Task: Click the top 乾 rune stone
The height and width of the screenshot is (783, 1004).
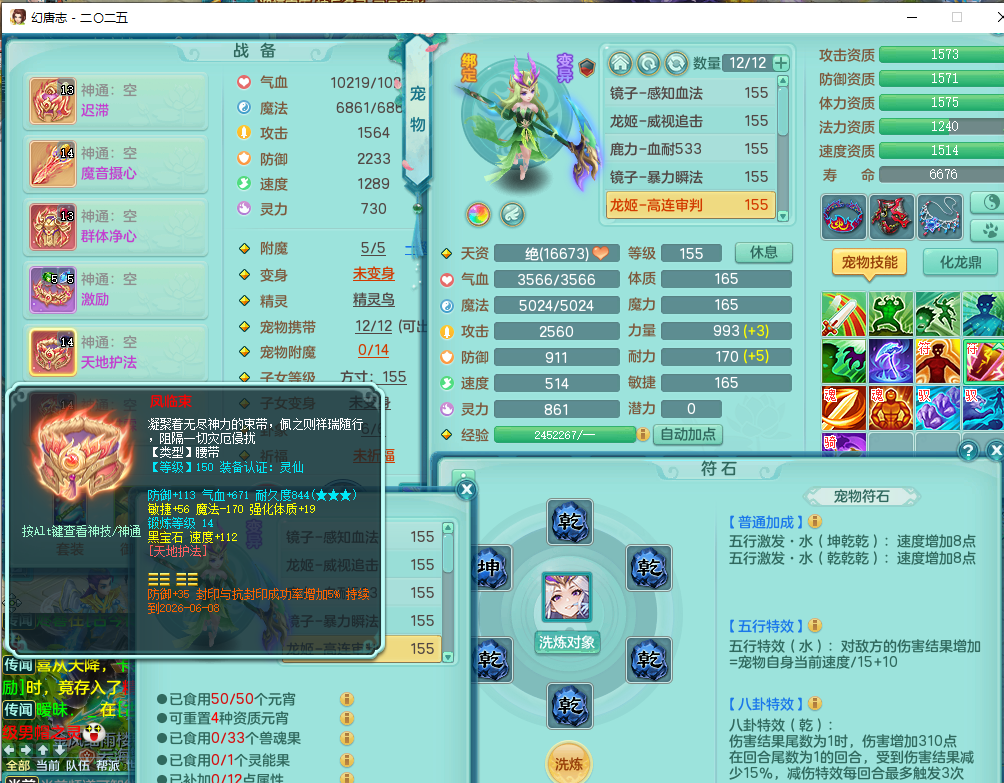Action: point(570,522)
